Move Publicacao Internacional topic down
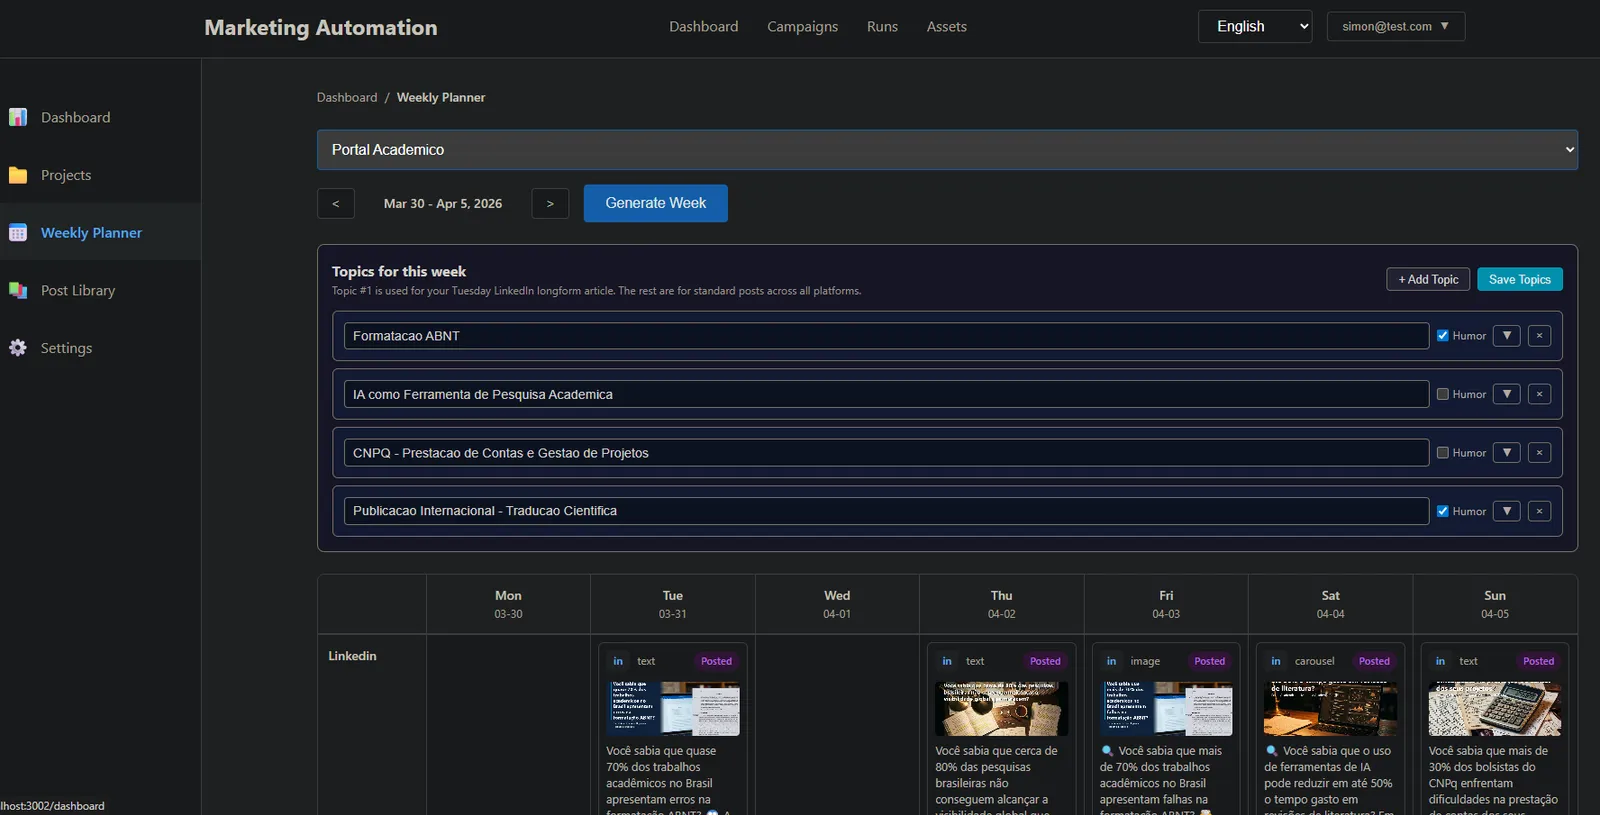Image resolution: width=1600 pixels, height=815 pixels. [x=1507, y=511]
